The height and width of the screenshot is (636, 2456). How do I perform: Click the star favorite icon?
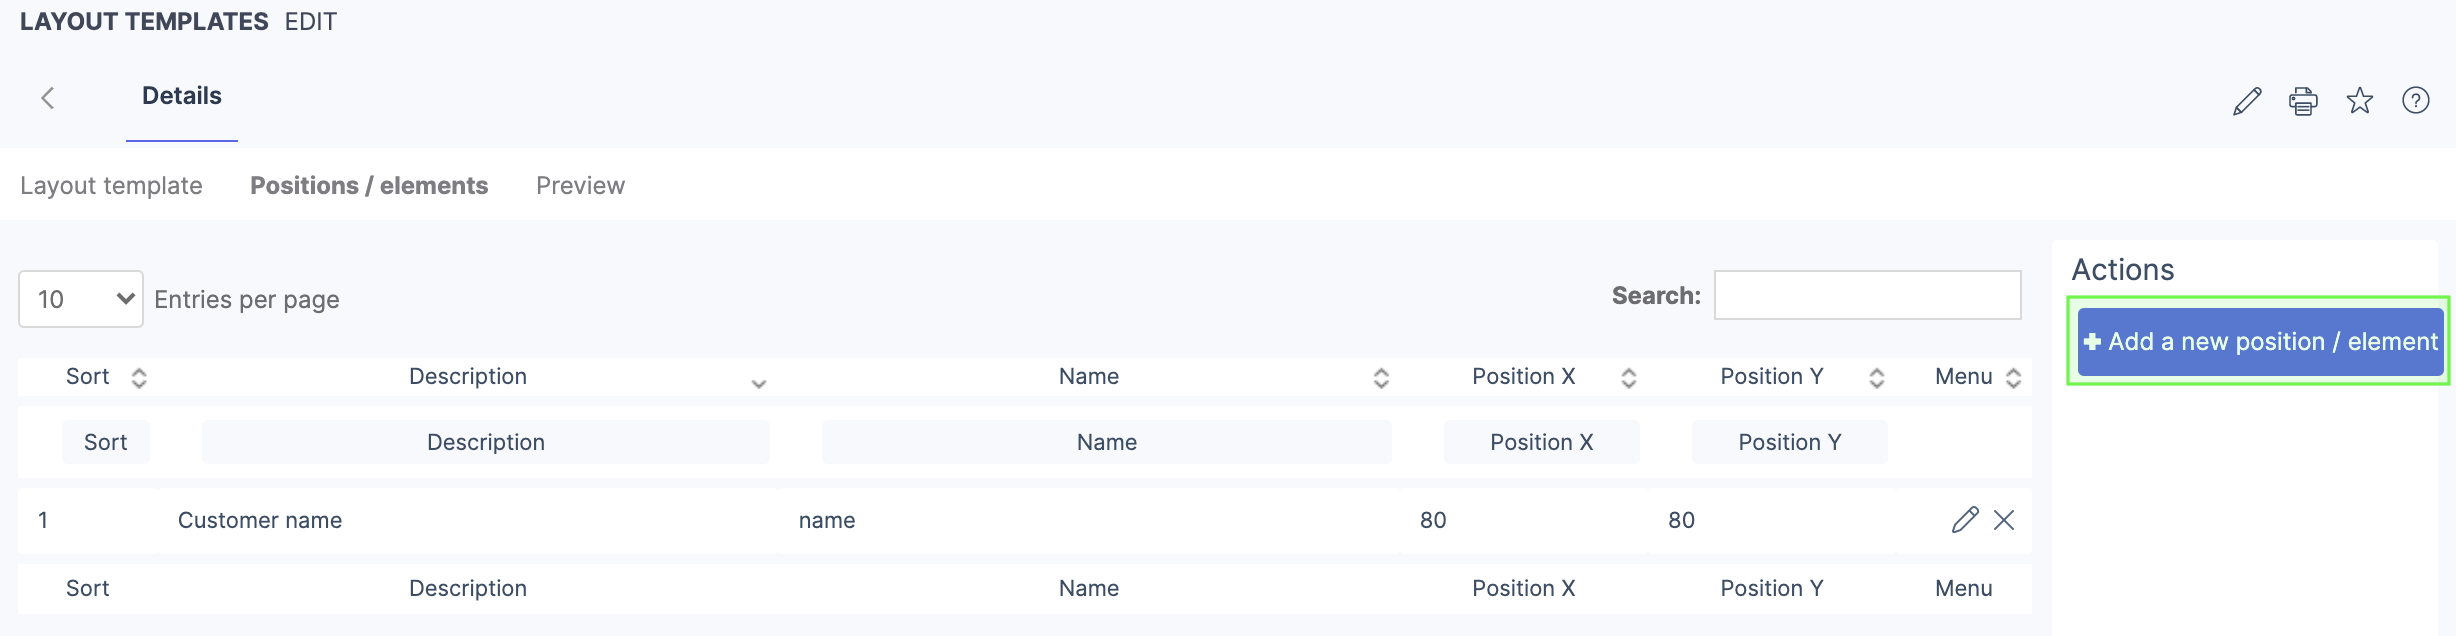pyautogui.click(x=2360, y=101)
